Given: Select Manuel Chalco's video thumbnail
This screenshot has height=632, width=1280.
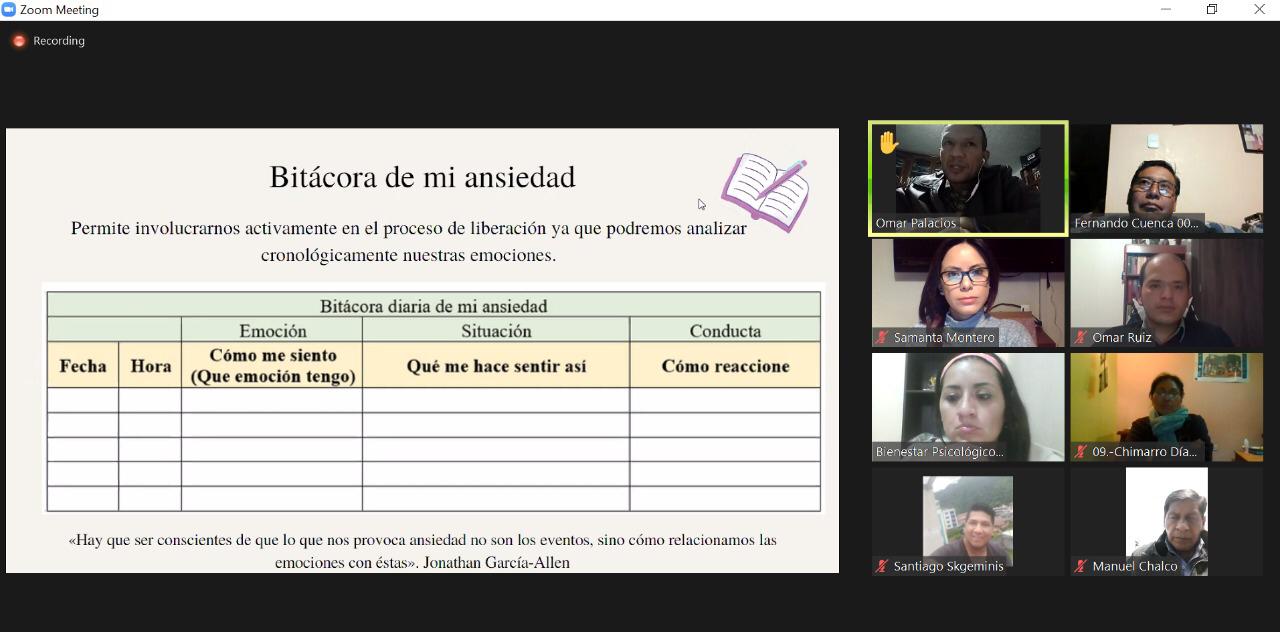Looking at the screenshot, I should tap(1167, 521).
